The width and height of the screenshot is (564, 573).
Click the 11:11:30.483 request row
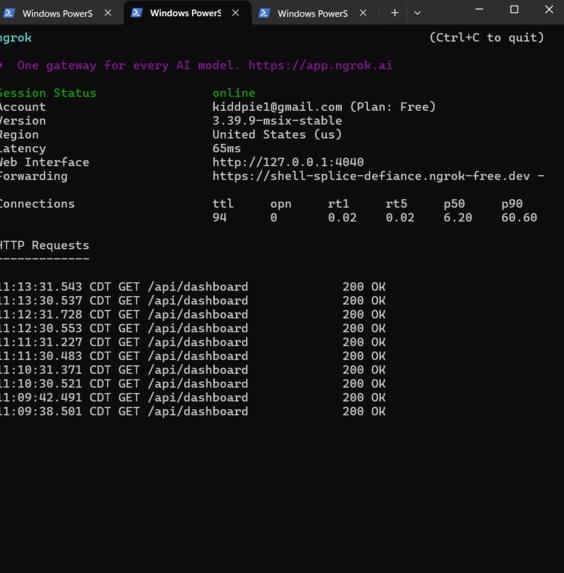(193, 356)
